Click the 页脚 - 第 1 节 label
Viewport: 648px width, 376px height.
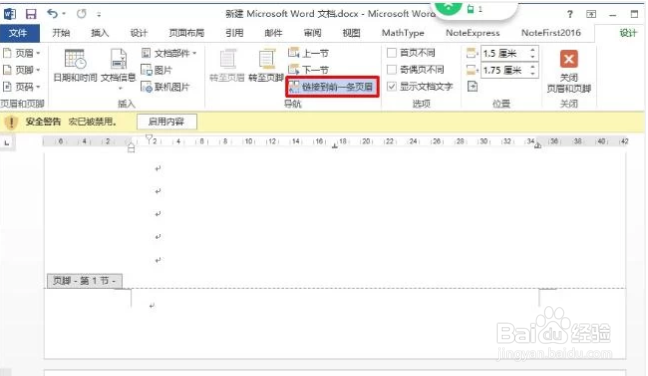[x=84, y=281]
